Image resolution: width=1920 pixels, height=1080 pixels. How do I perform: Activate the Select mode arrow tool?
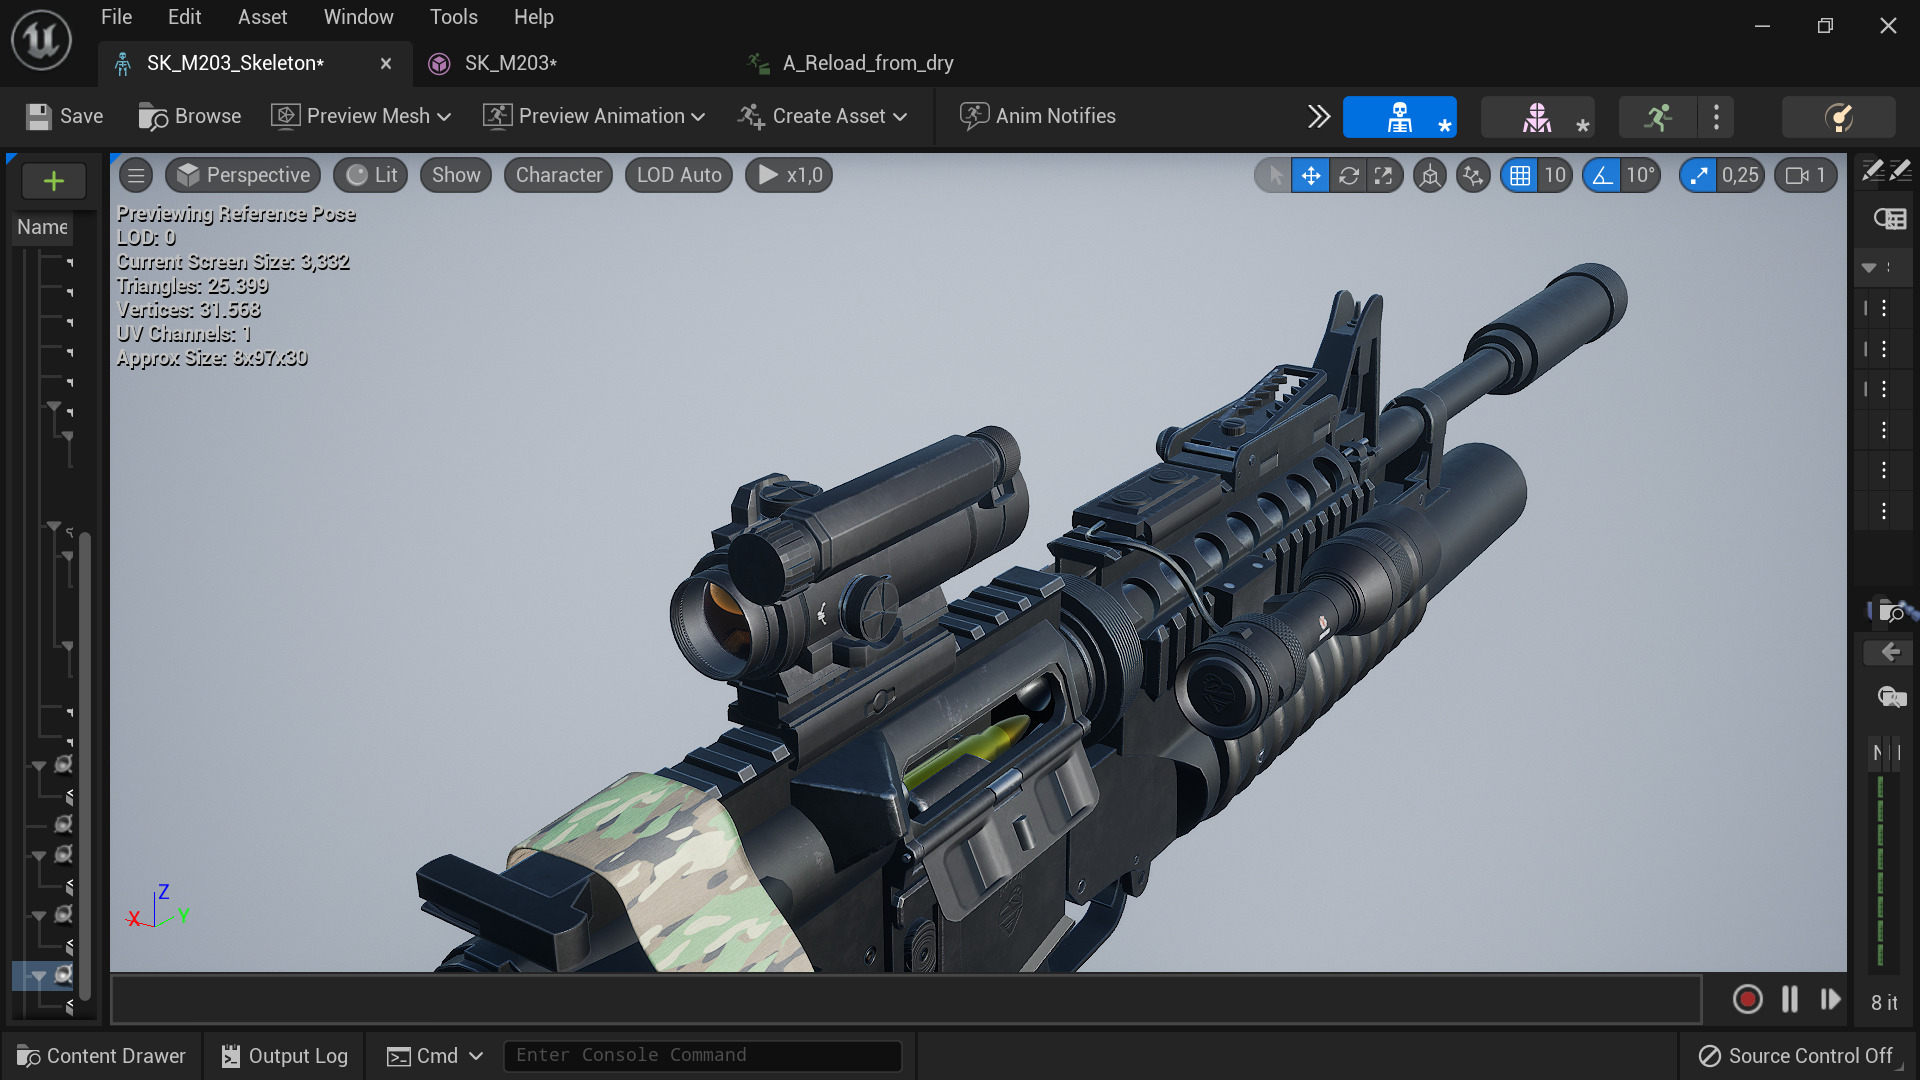pyautogui.click(x=1274, y=176)
